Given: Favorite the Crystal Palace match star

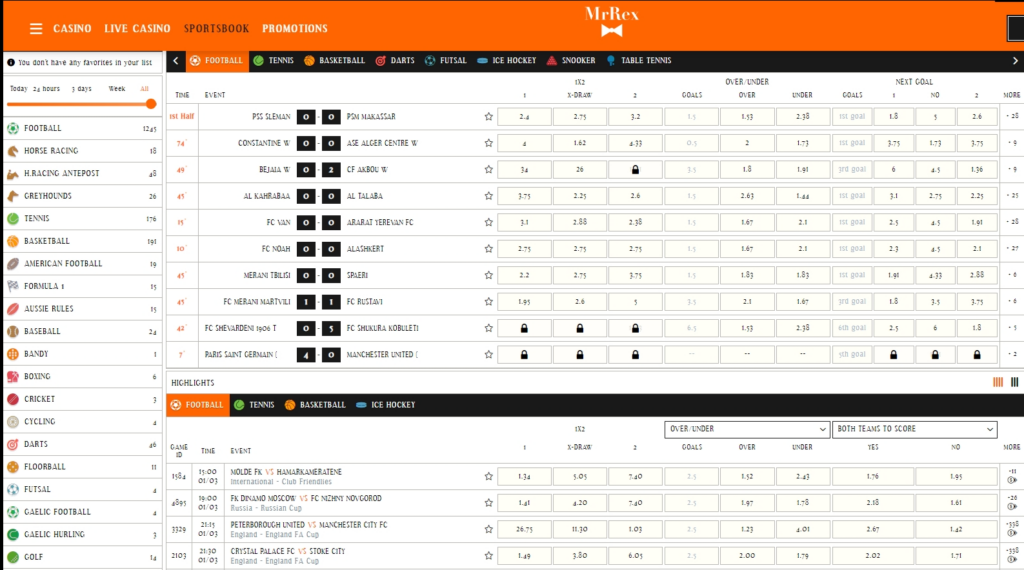Looking at the screenshot, I should click(x=488, y=556).
